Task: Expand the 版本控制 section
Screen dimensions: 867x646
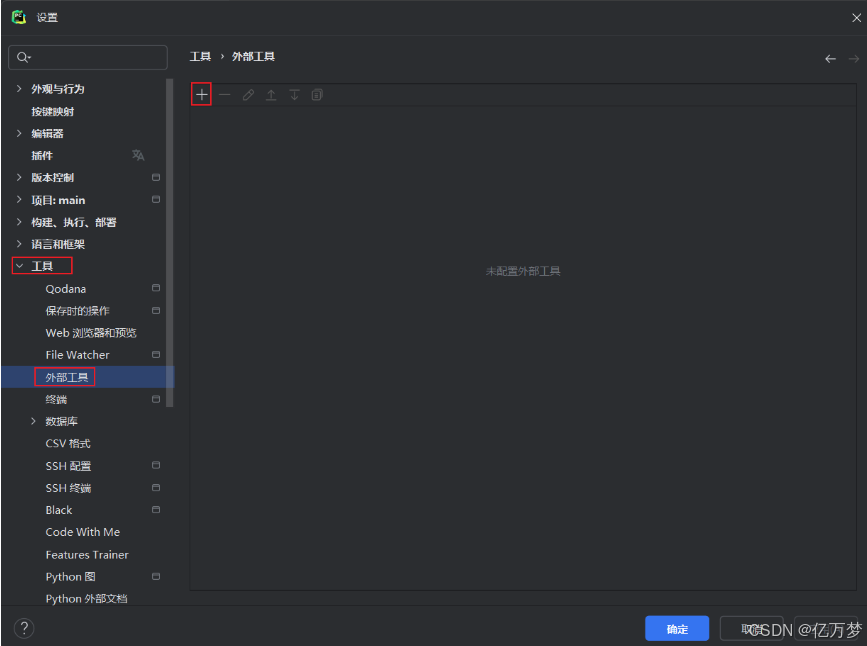Action: click(x=18, y=177)
